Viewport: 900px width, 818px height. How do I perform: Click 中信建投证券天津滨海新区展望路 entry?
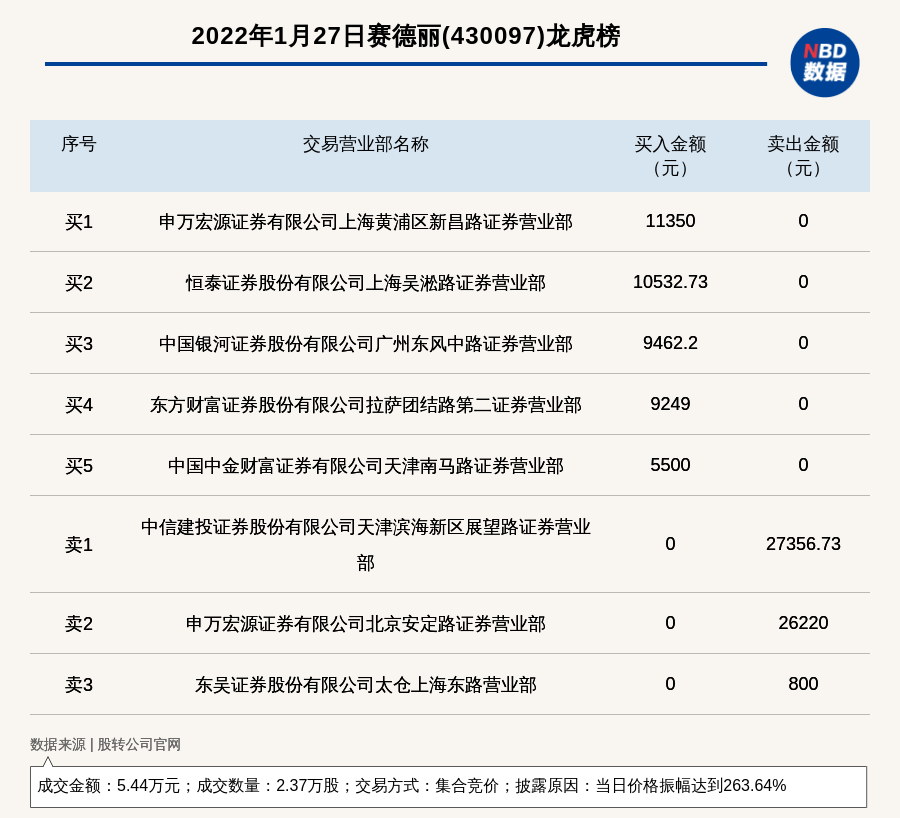pyautogui.click(x=365, y=544)
